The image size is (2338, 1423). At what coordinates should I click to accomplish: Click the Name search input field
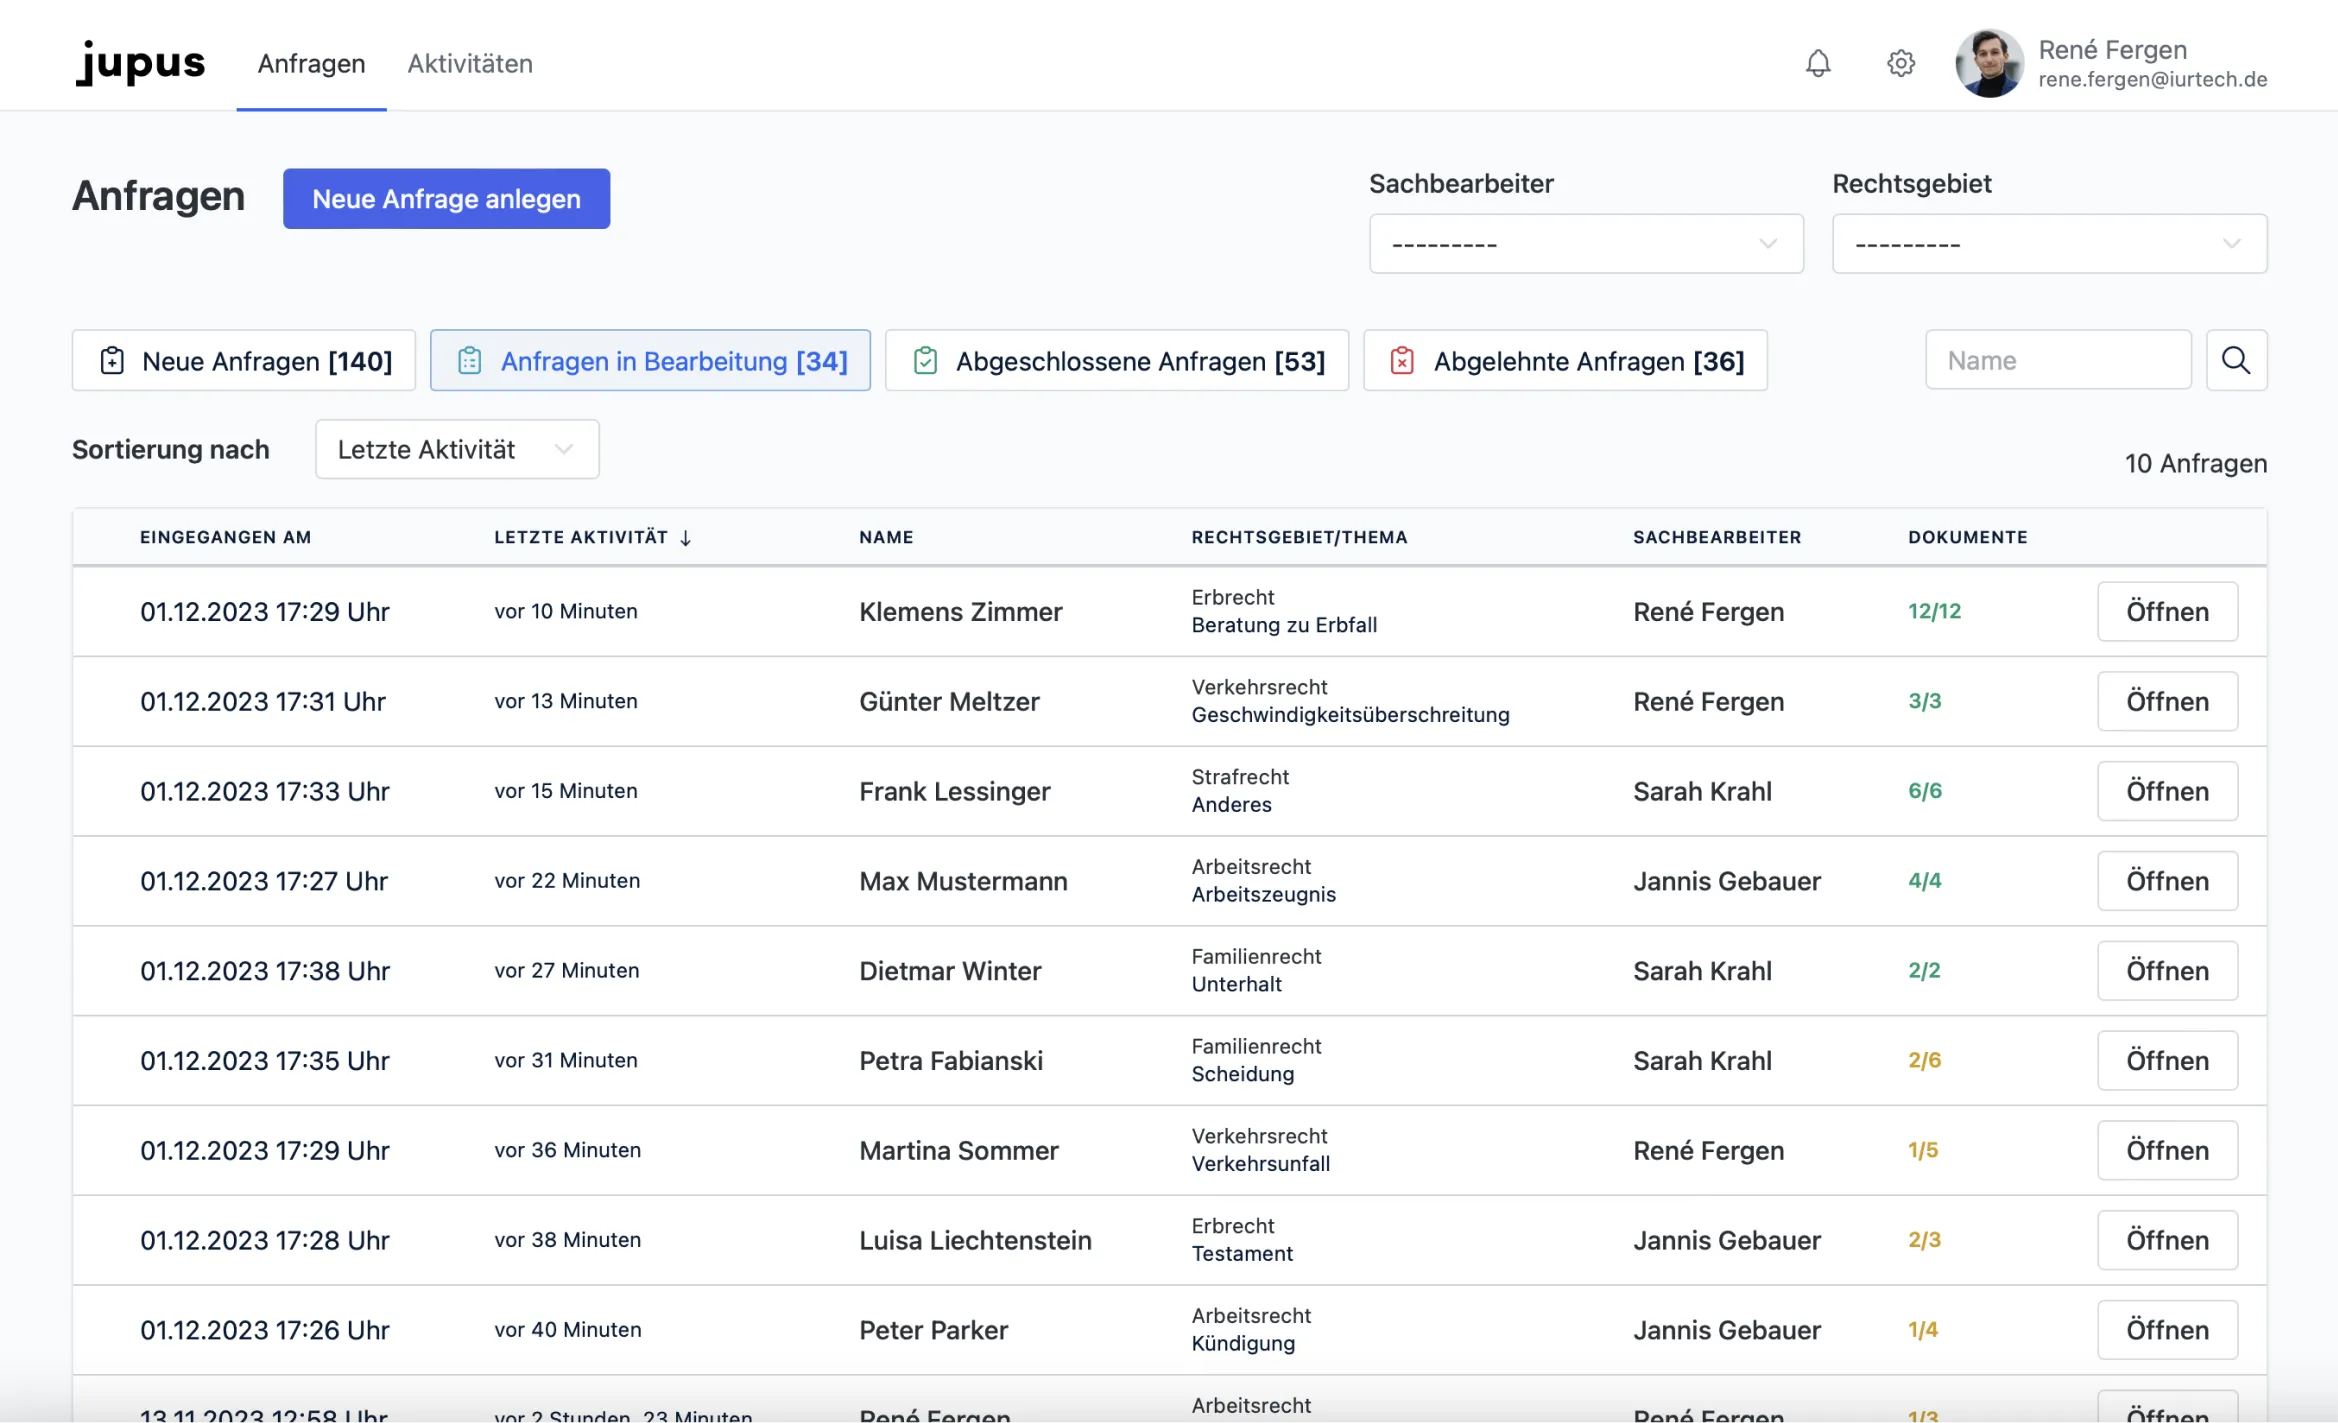(2057, 360)
